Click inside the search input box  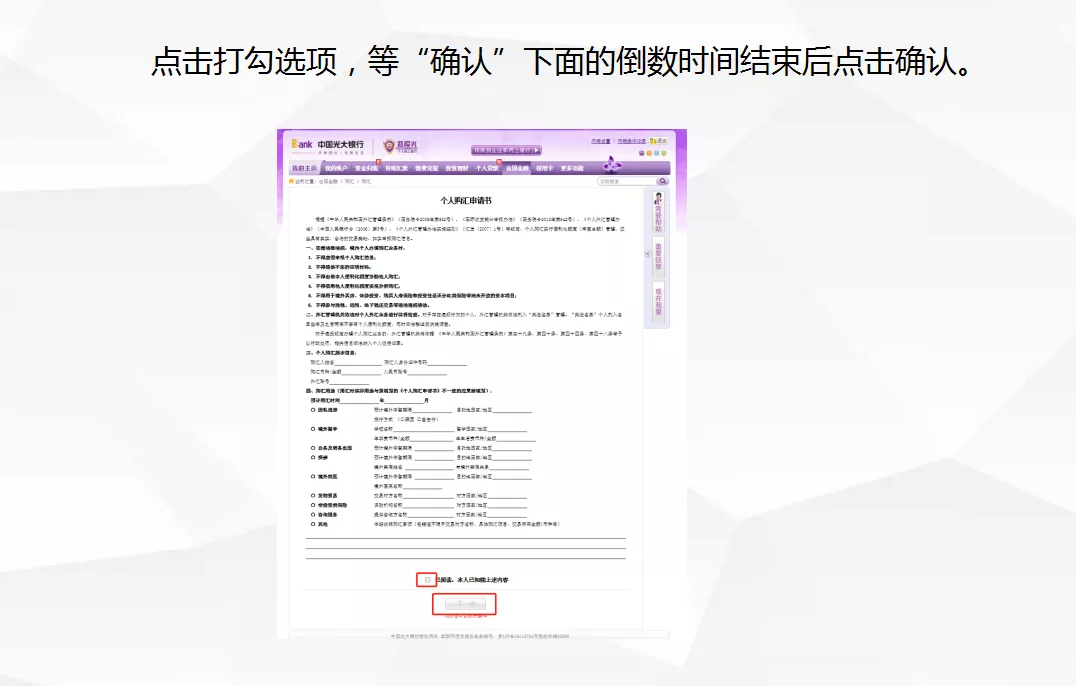pyautogui.click(x=615, y=180)
